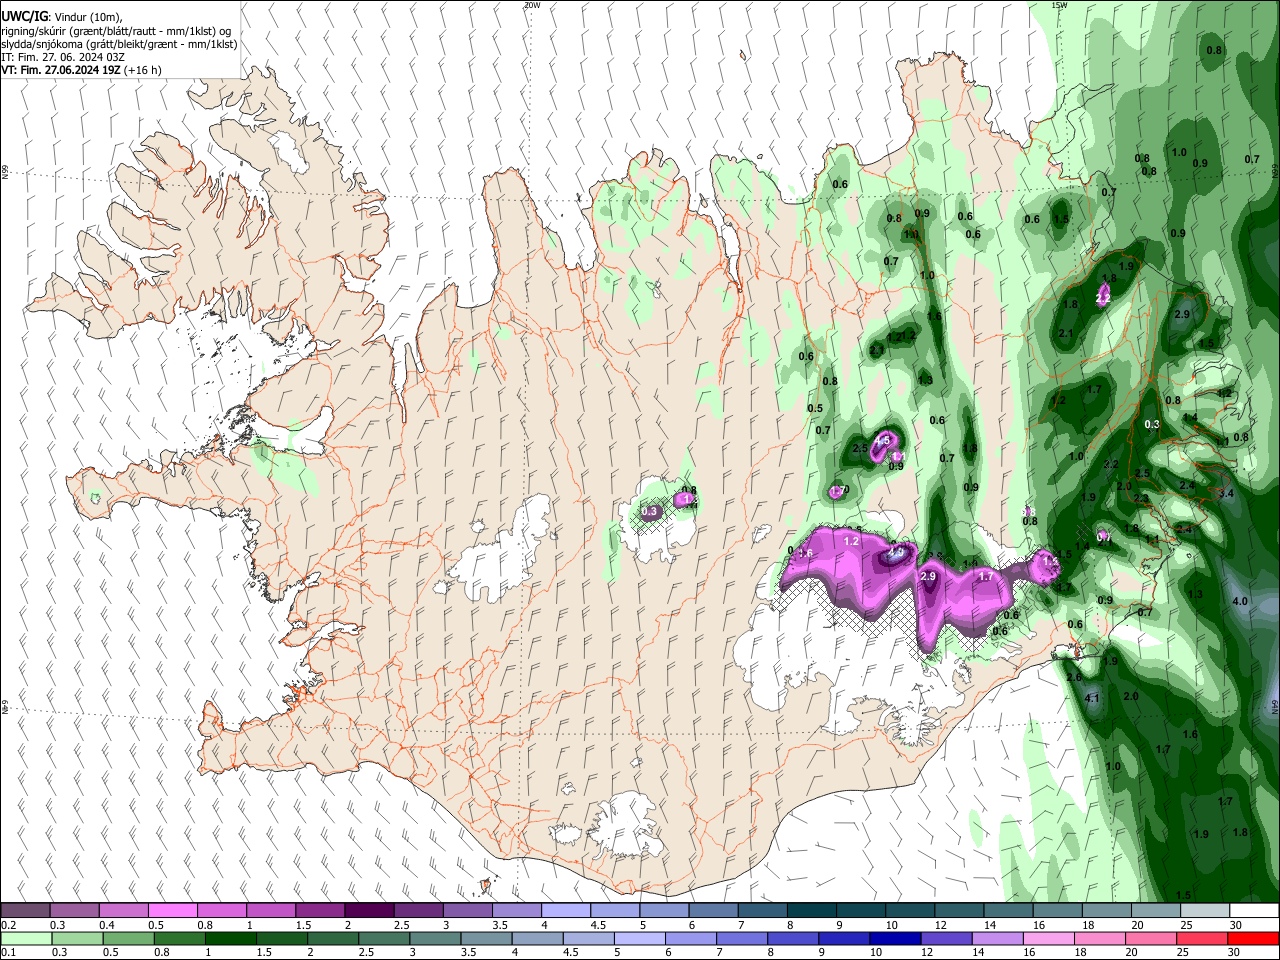
Task: Select the dark teal 8 swatch in upper legend row
Action: tap(812, 911)
